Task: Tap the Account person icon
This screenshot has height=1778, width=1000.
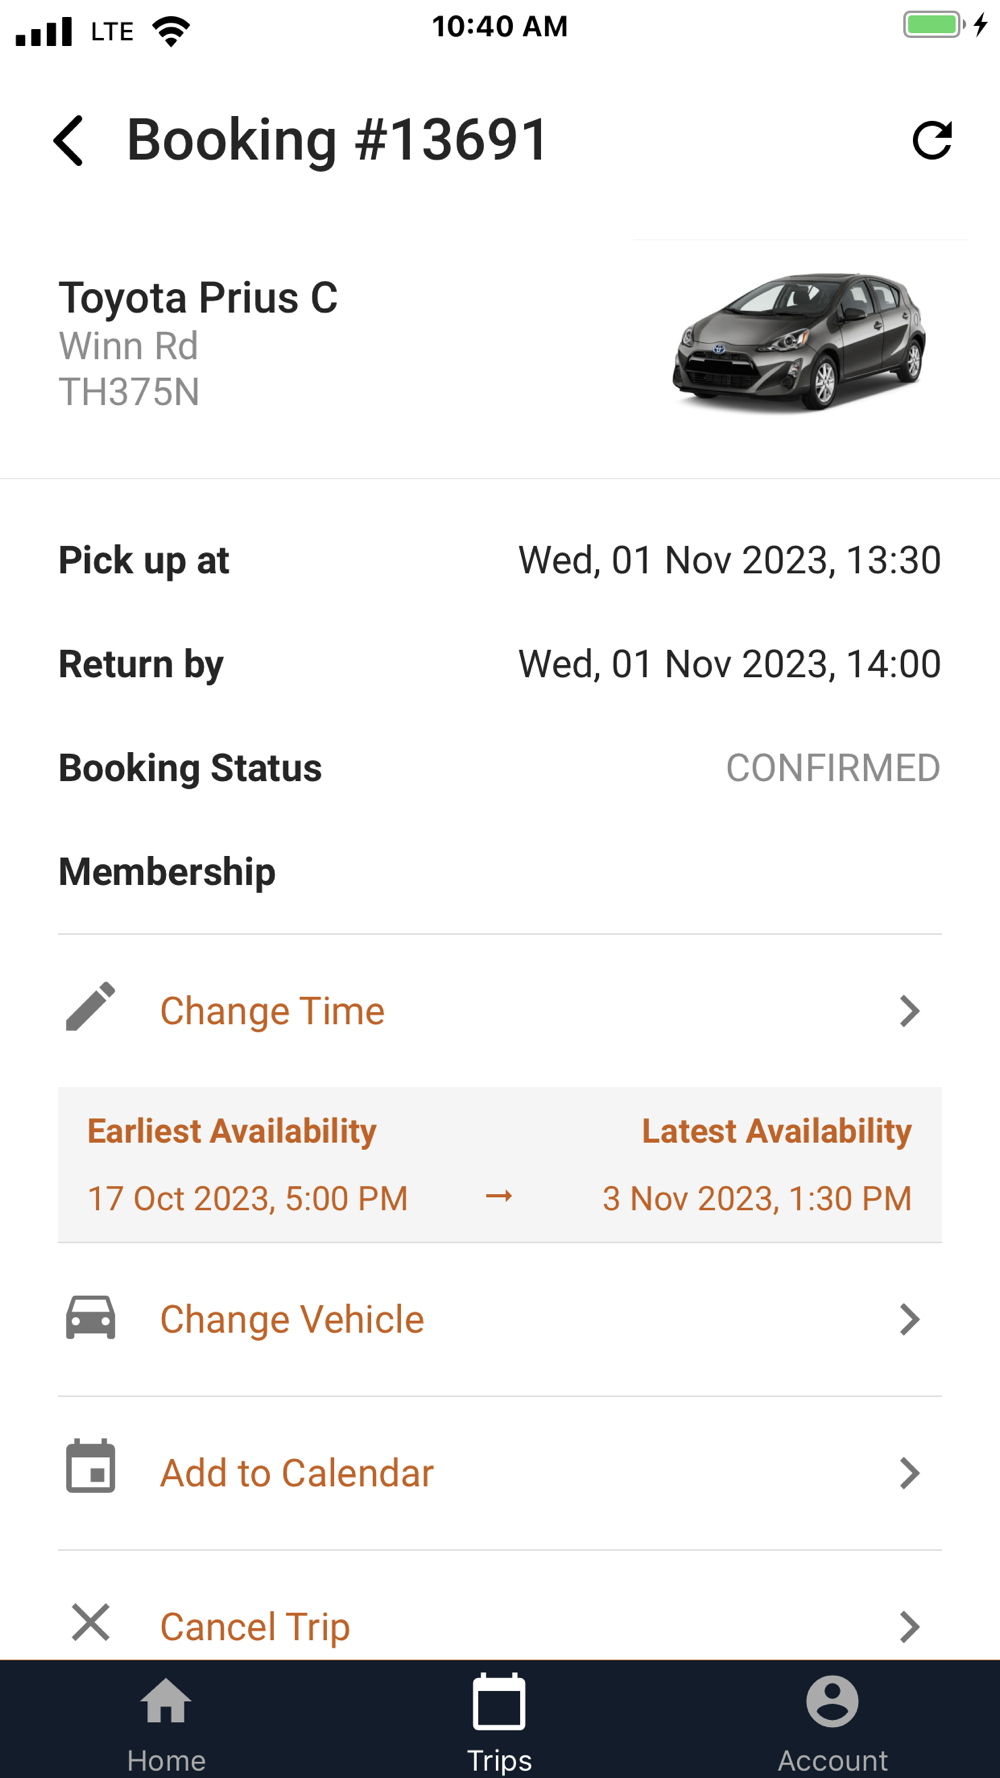Action: (832, 1701)
